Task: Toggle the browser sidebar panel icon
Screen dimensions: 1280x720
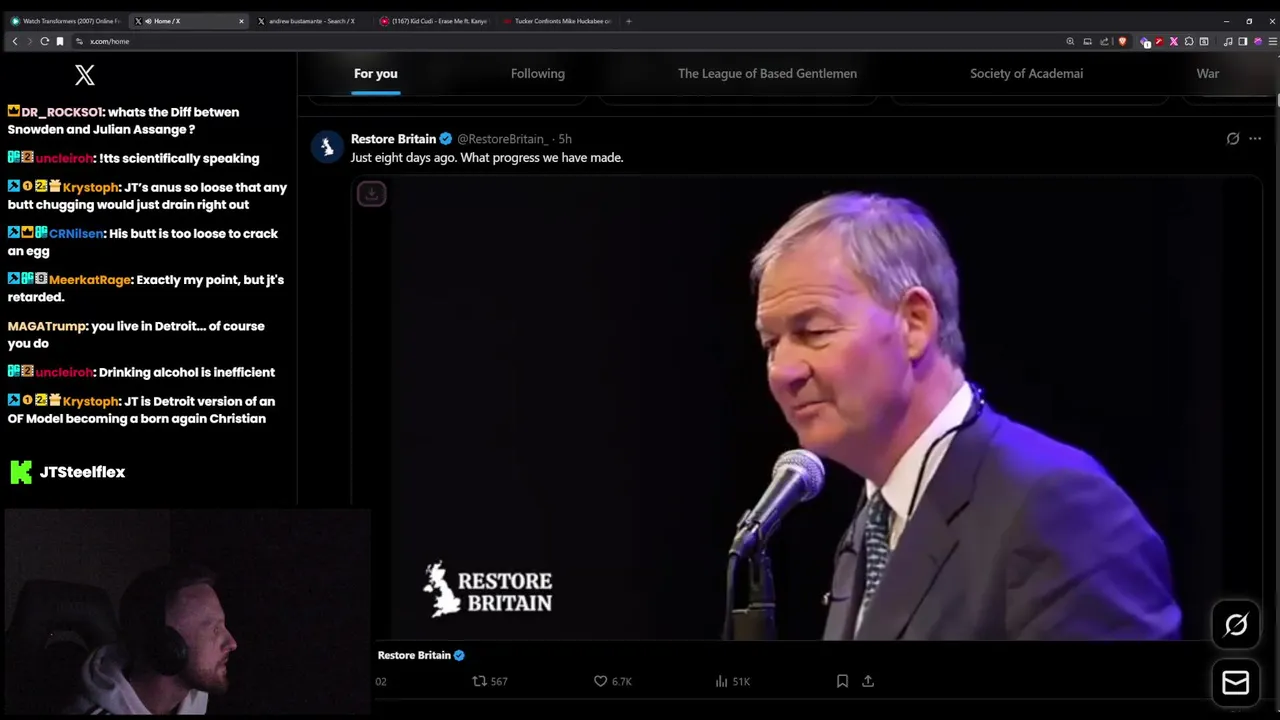Action: click(1242, 41)
